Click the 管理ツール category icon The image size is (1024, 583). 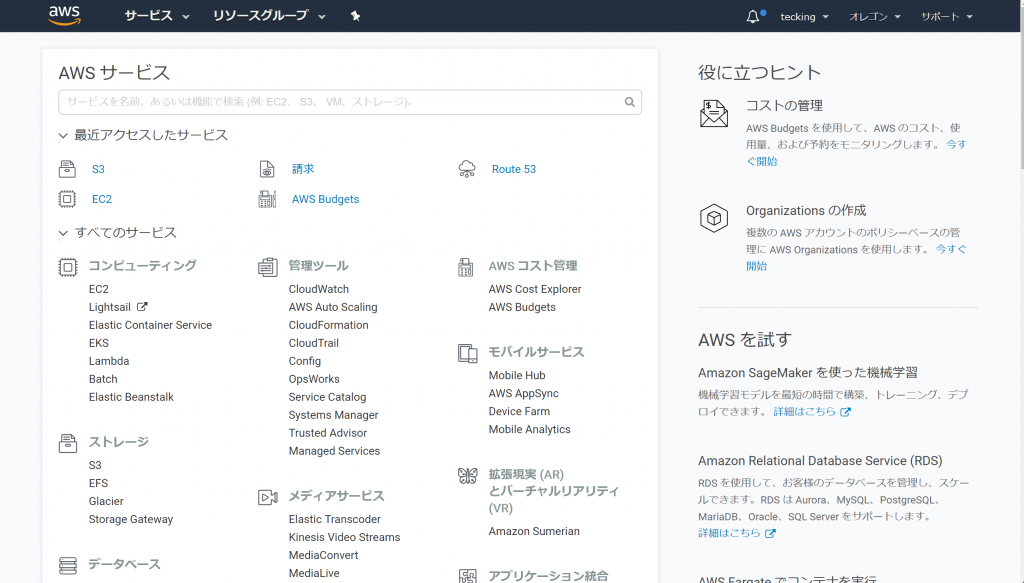[268, 266]
